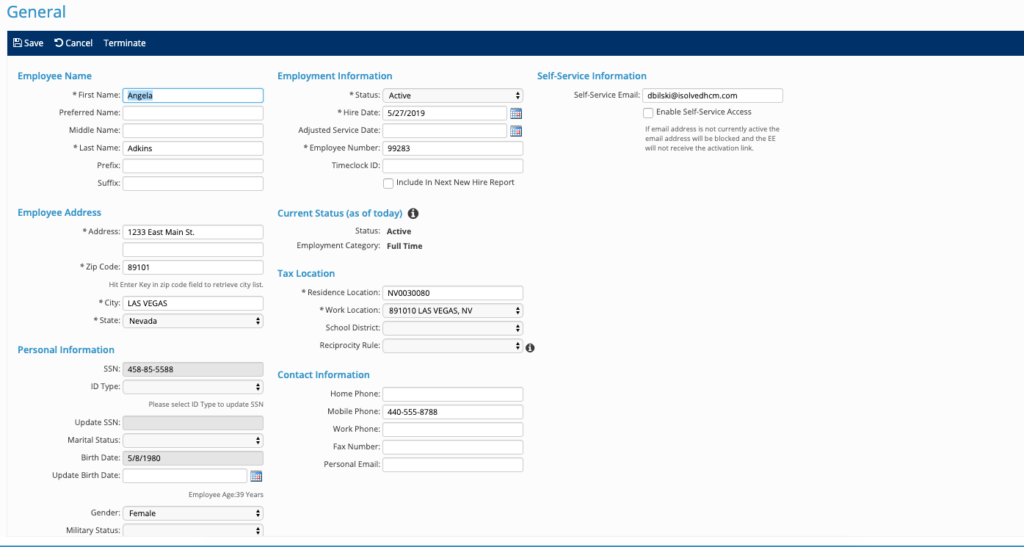
Task: Click the Birth Date field 5/8/1980
Action: point(193,458)
